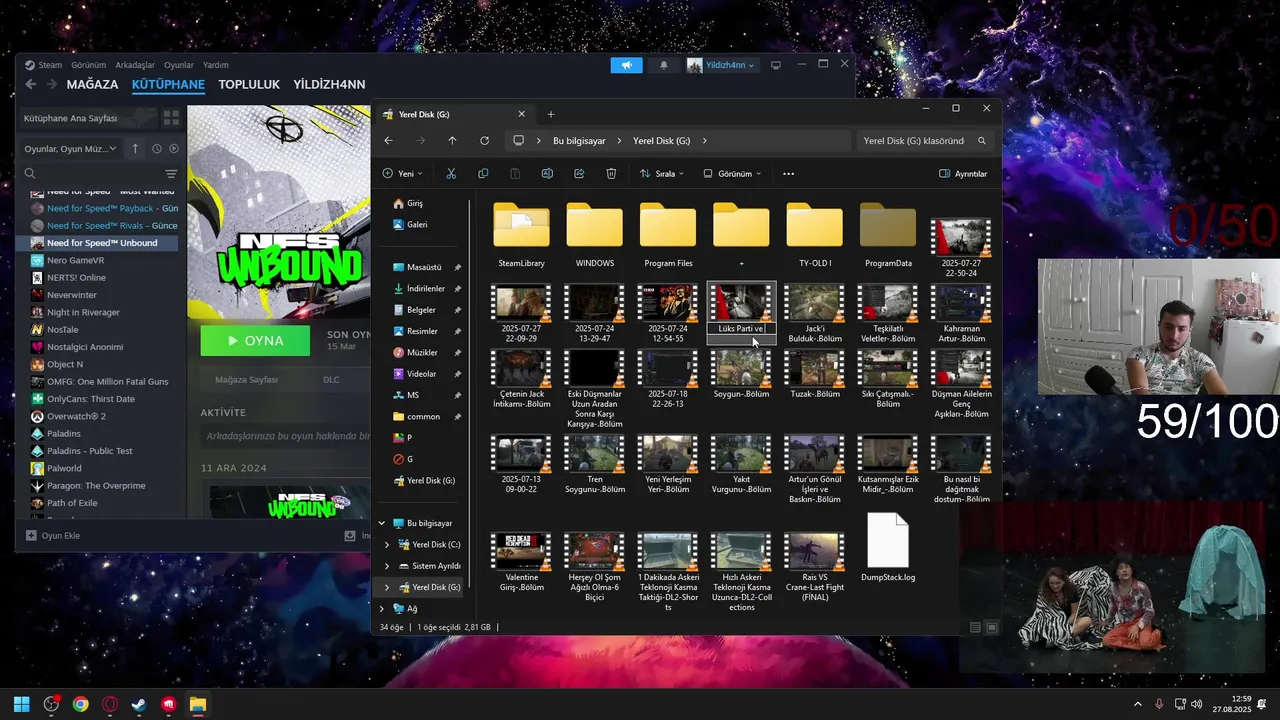Expand Sistem Ayrıldı in navigation tree
Viewport: 1280px width, 720px height.
click(x=387, y=566)
